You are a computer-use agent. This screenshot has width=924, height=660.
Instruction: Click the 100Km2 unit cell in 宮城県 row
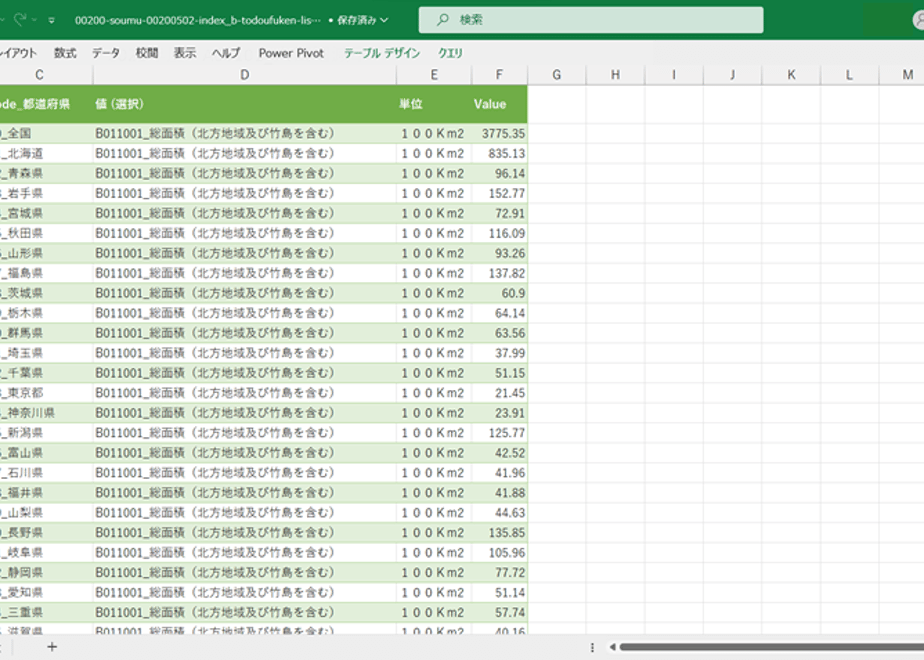pyautogui.click(x=434, y=213)
